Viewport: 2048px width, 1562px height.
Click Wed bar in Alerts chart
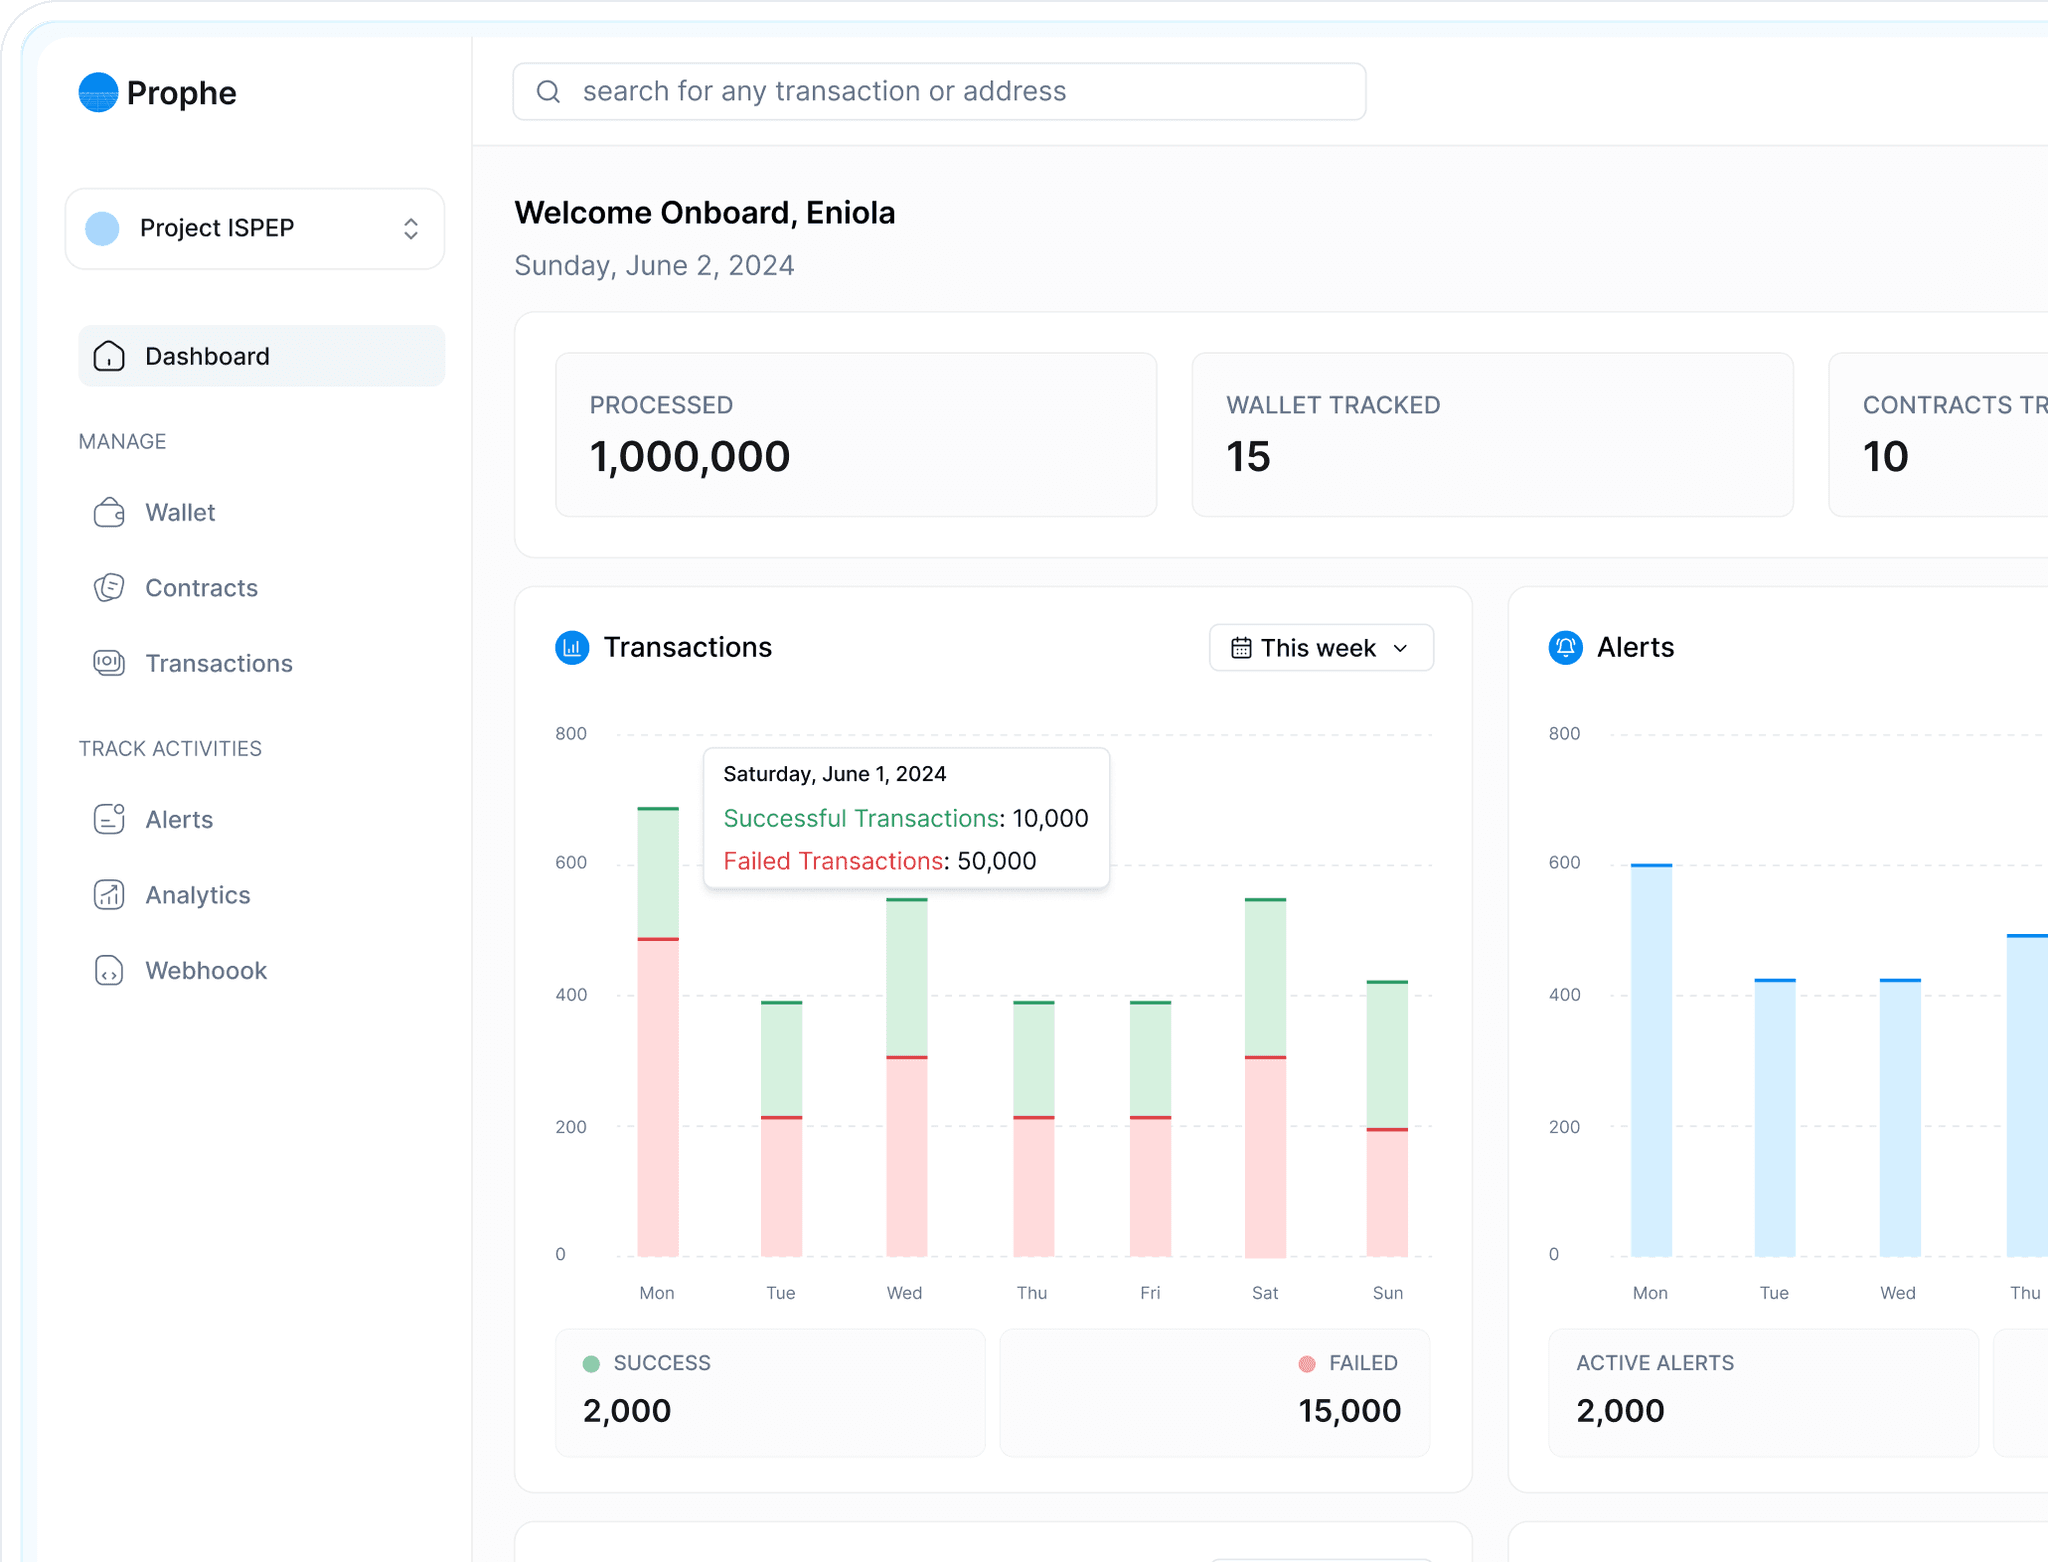[1900, 1118]
